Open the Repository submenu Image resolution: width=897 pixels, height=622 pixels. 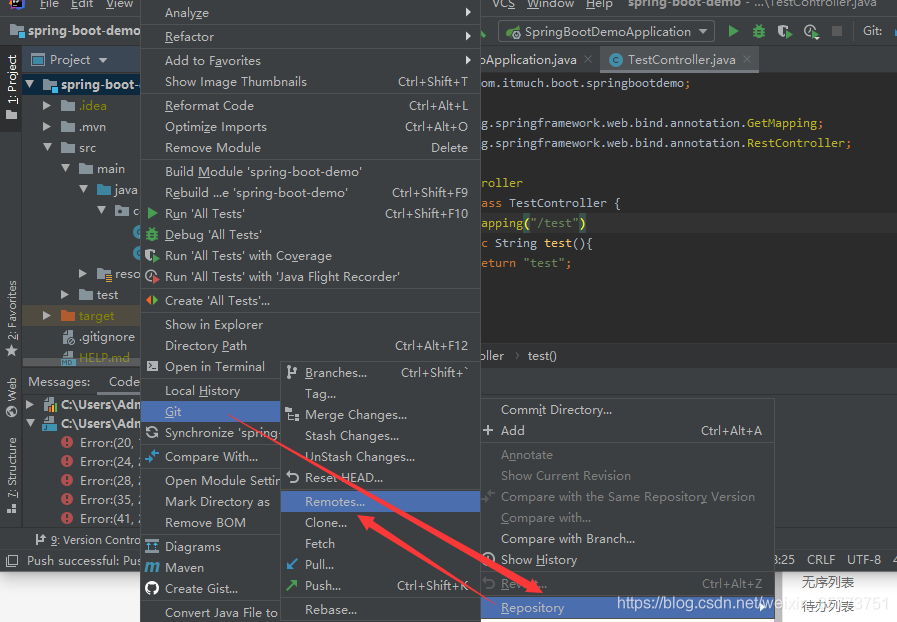point(628,608)
